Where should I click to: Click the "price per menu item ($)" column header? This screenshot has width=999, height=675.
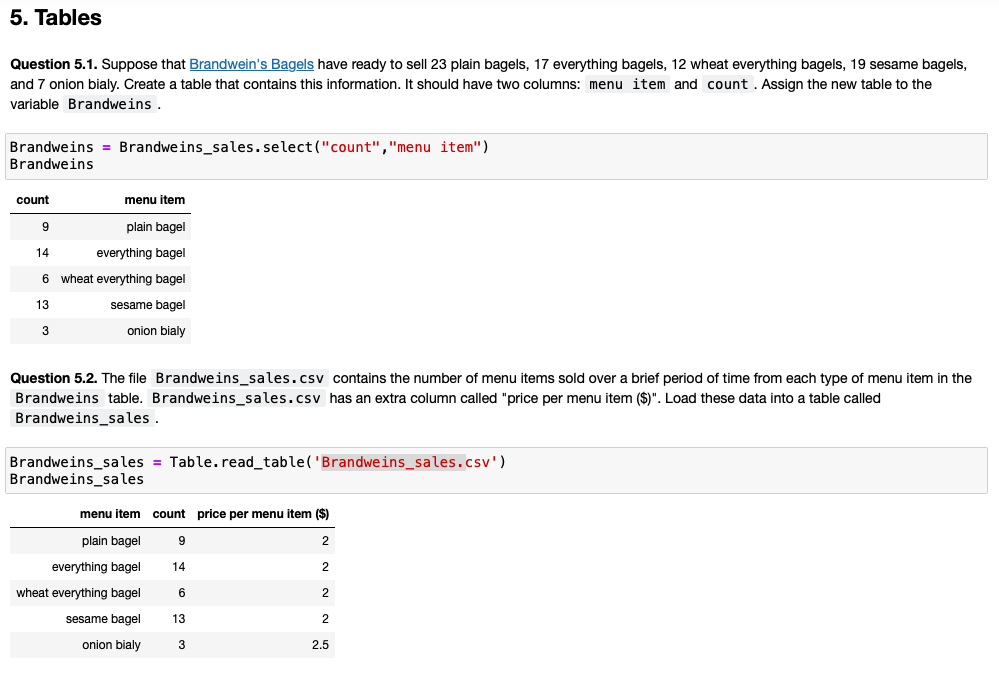(x=263, y=514)
